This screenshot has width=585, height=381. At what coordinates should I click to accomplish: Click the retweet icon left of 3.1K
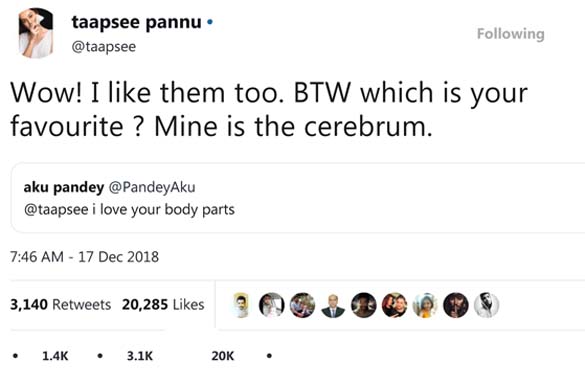click(100, 356)
